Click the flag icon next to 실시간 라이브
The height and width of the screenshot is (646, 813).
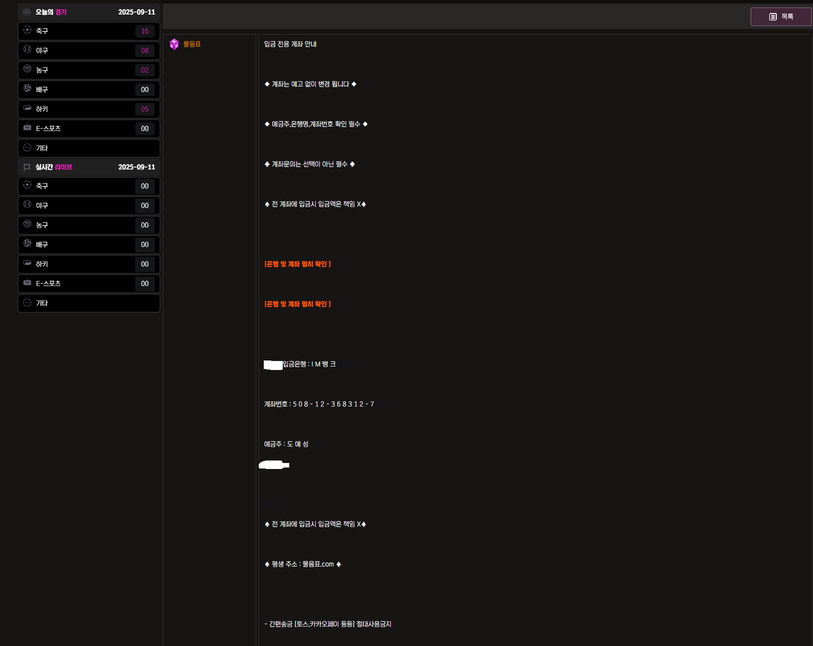27,167
